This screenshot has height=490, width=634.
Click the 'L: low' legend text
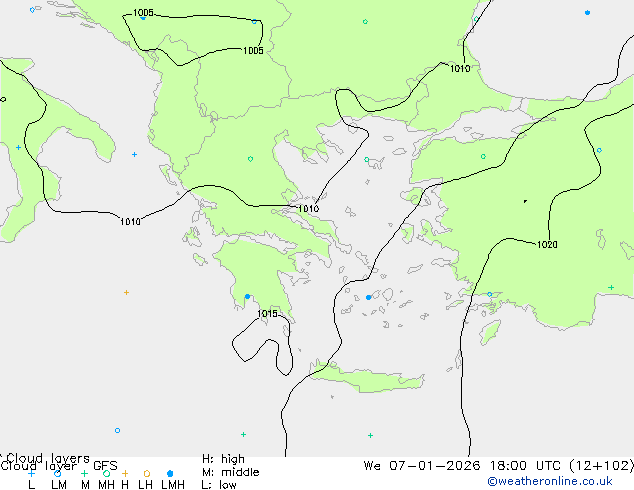pos(219,485)
